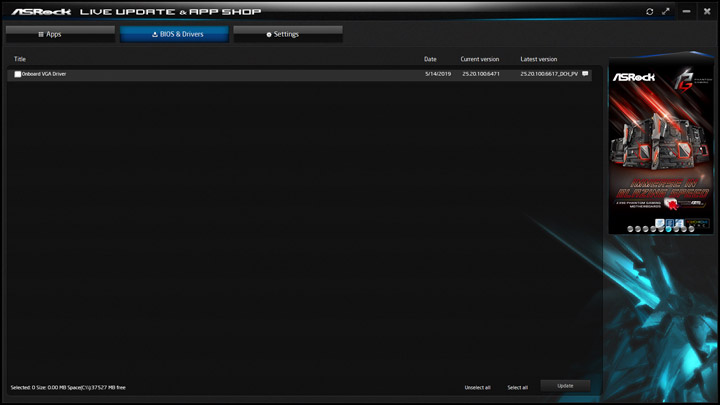Screen dimensions: 720x405
Task: Click latest version 25.20.100.6617_DCH_PV value
Action: click(x=549, y=73)
